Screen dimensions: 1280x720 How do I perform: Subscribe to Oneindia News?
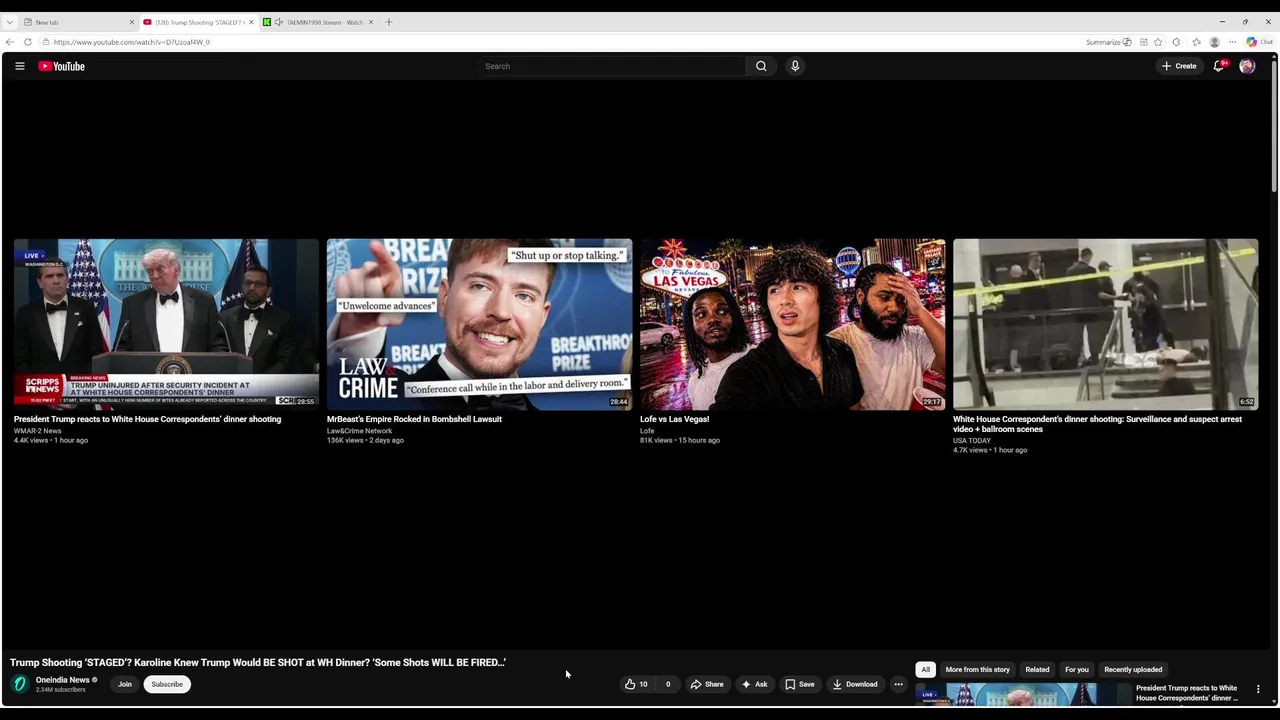pos(167,684)
